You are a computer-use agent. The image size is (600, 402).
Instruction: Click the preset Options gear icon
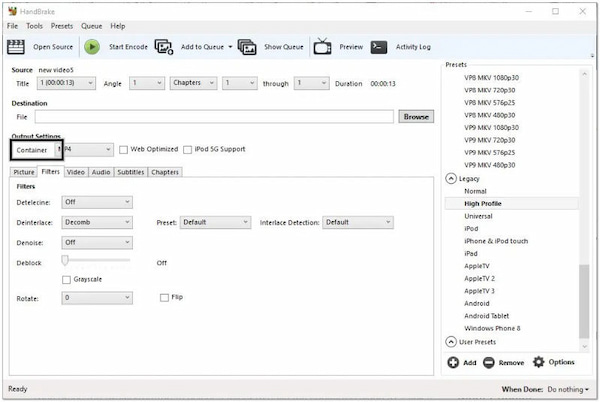coord(538,362)
